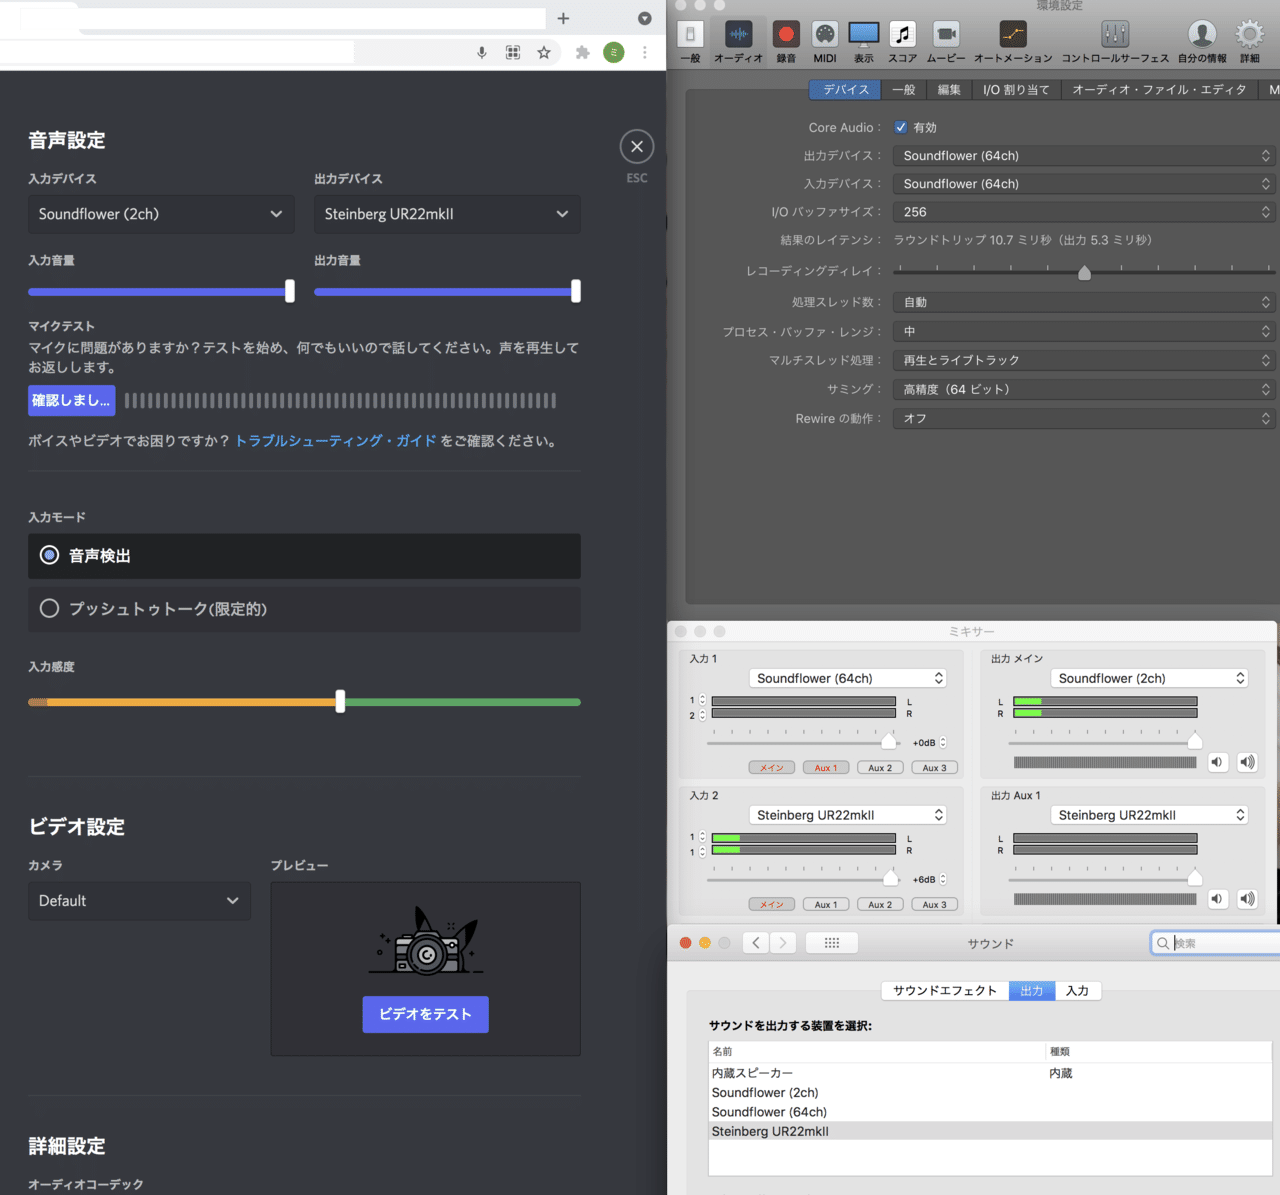Open the 表示 display preferences
The width and height of the screenshot is (1280, 1195).
(x=864, y=42)
